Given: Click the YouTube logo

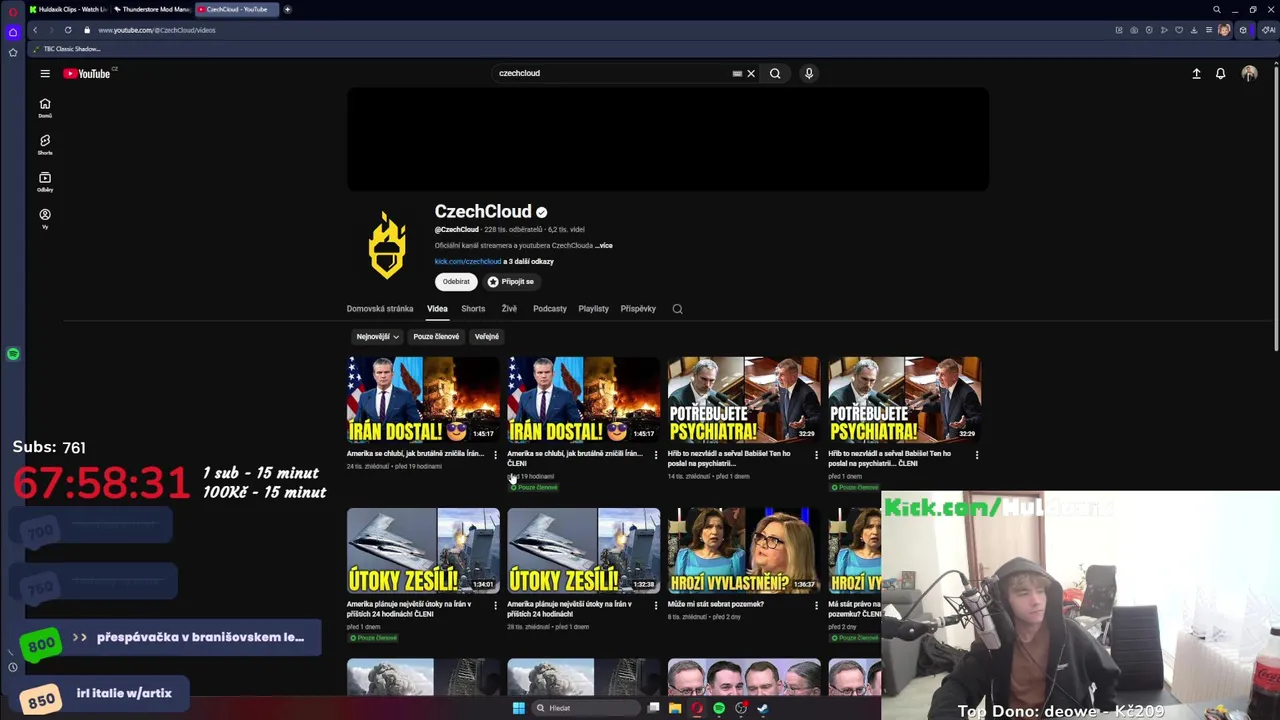Looking at the screenshot, I should click(x=87, y=73).
